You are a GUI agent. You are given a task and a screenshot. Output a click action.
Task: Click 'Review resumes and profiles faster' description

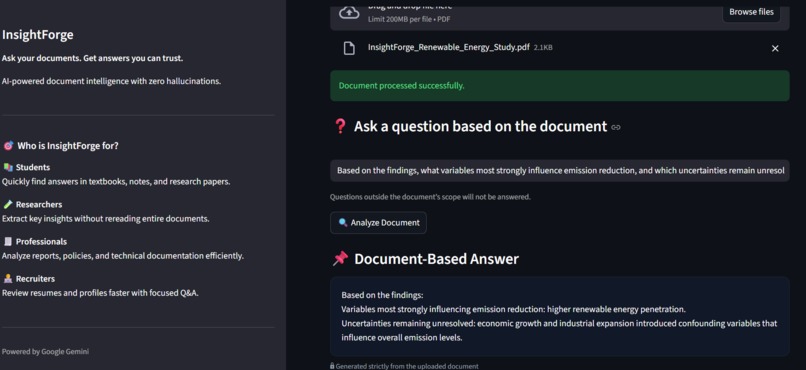[x=100, y=293]
